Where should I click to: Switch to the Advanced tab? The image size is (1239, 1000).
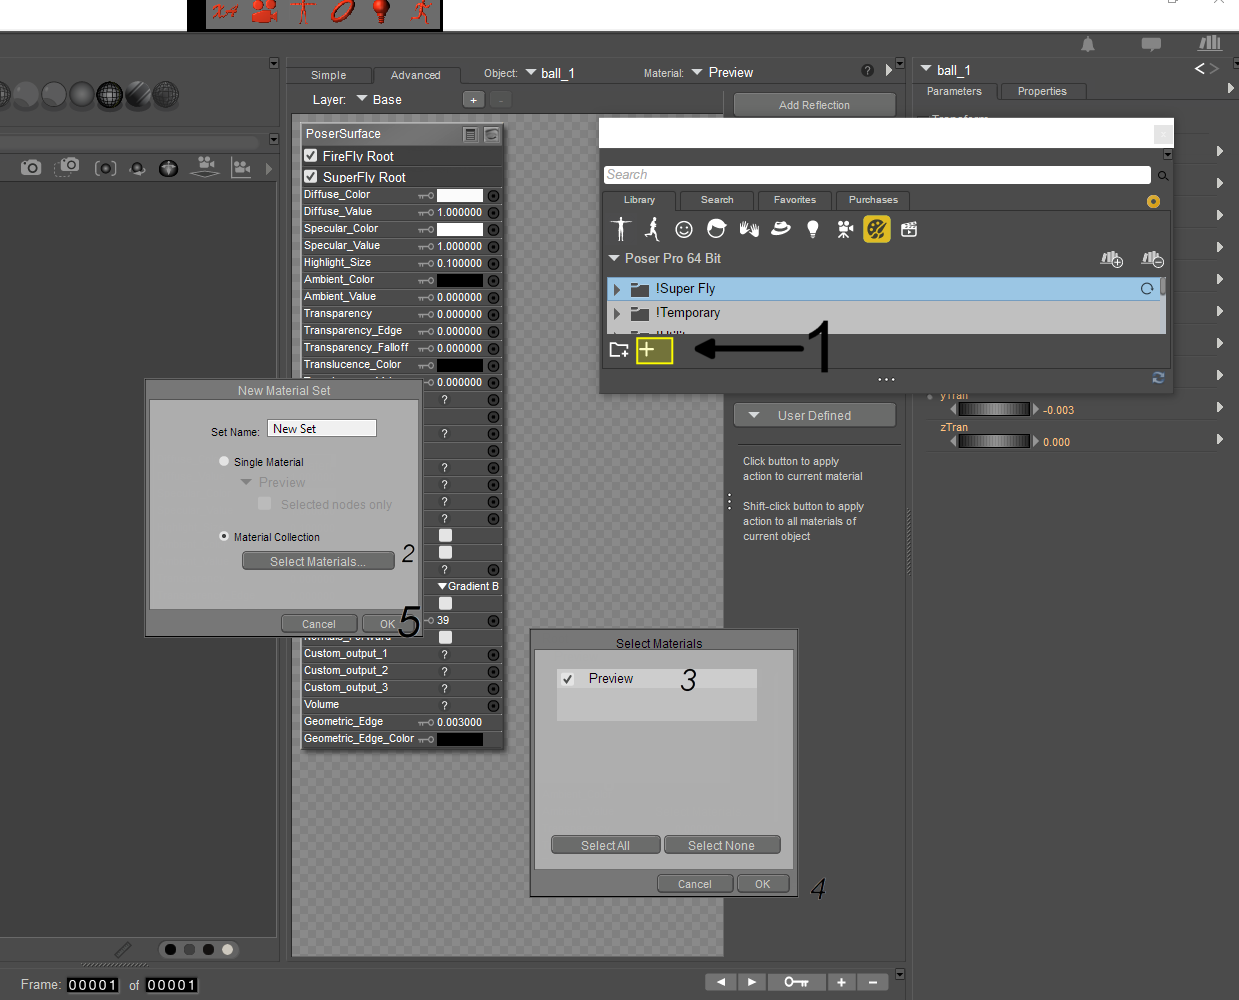click(416, 75)
